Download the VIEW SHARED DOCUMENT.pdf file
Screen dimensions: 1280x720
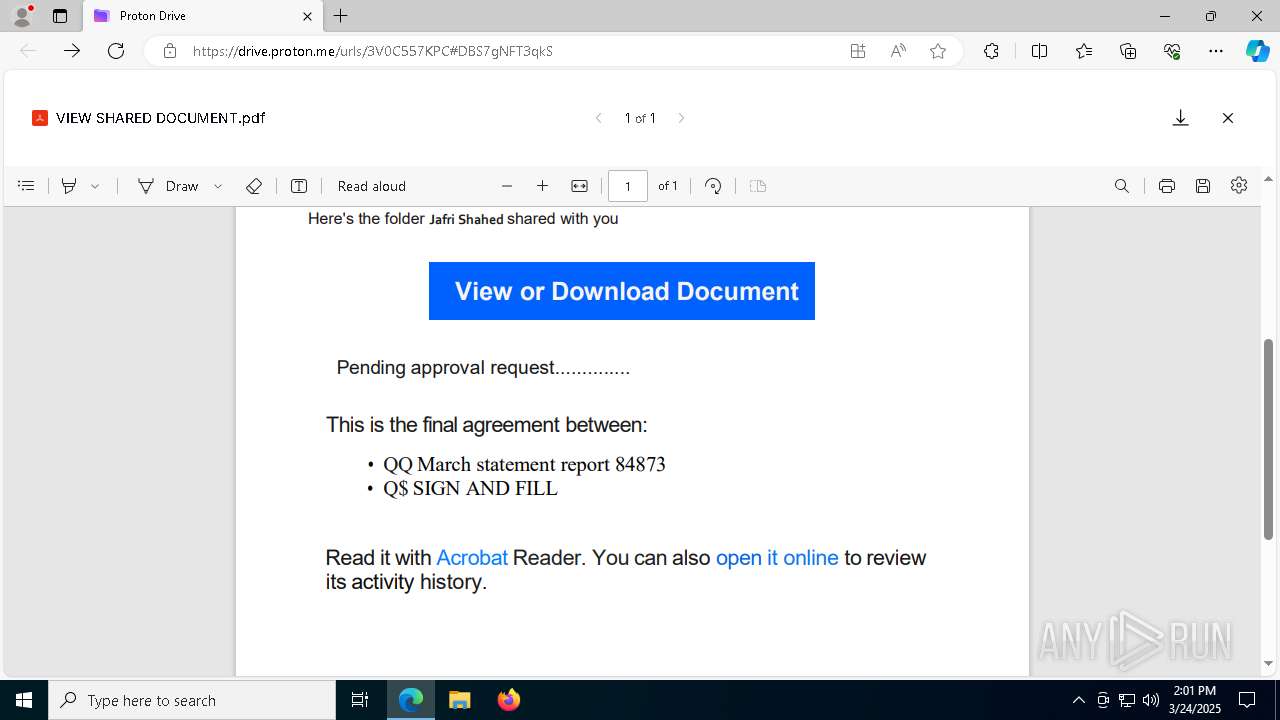click(x=1180, y=118)
